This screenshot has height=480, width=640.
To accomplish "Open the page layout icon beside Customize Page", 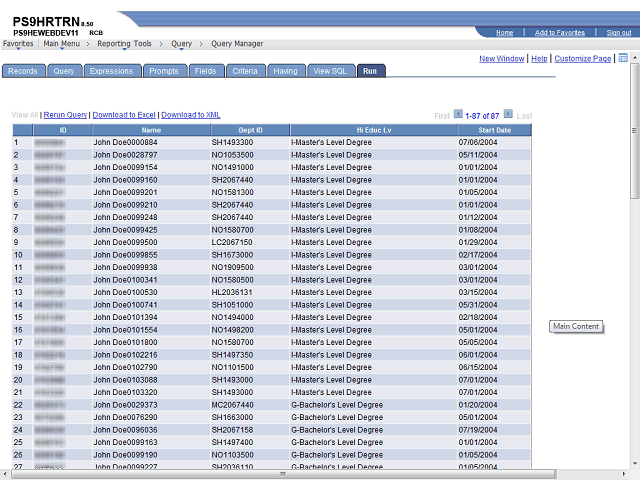I will point(623,58).
